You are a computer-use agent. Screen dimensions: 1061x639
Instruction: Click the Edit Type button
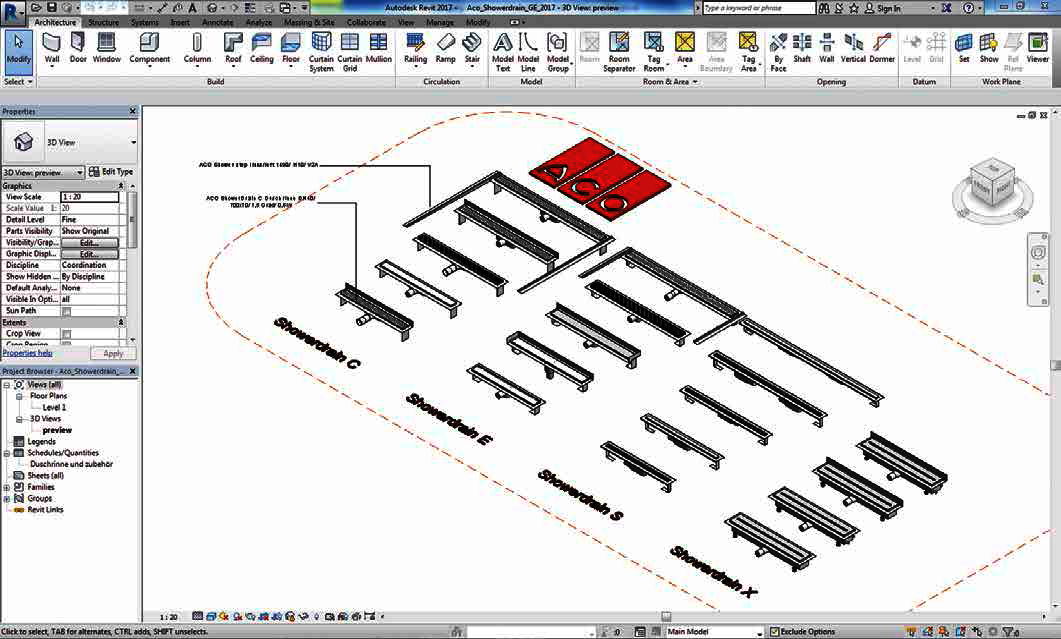(x=111, y=172)
